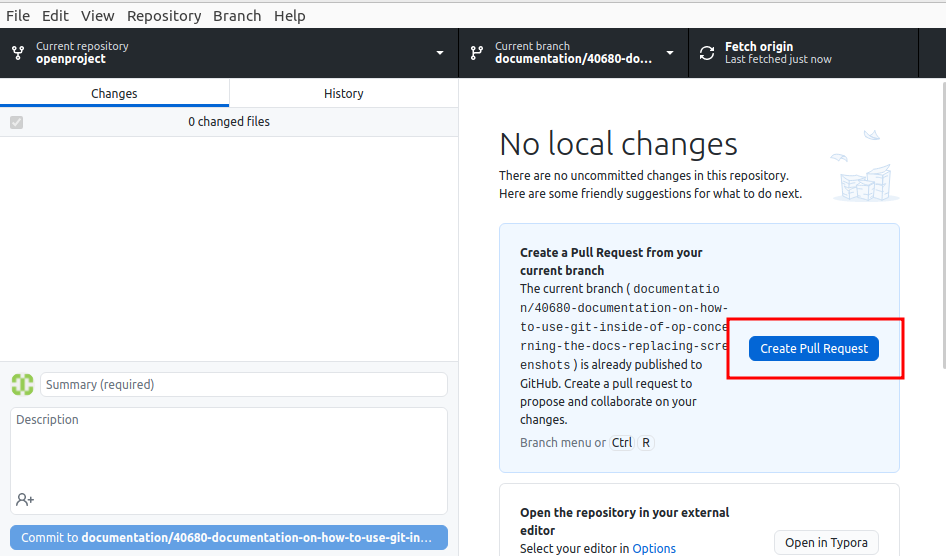946x556 pixels.
Task: Click the git branch icon beside Current branch
Action: pyautogui.click(x=477, y=53)
